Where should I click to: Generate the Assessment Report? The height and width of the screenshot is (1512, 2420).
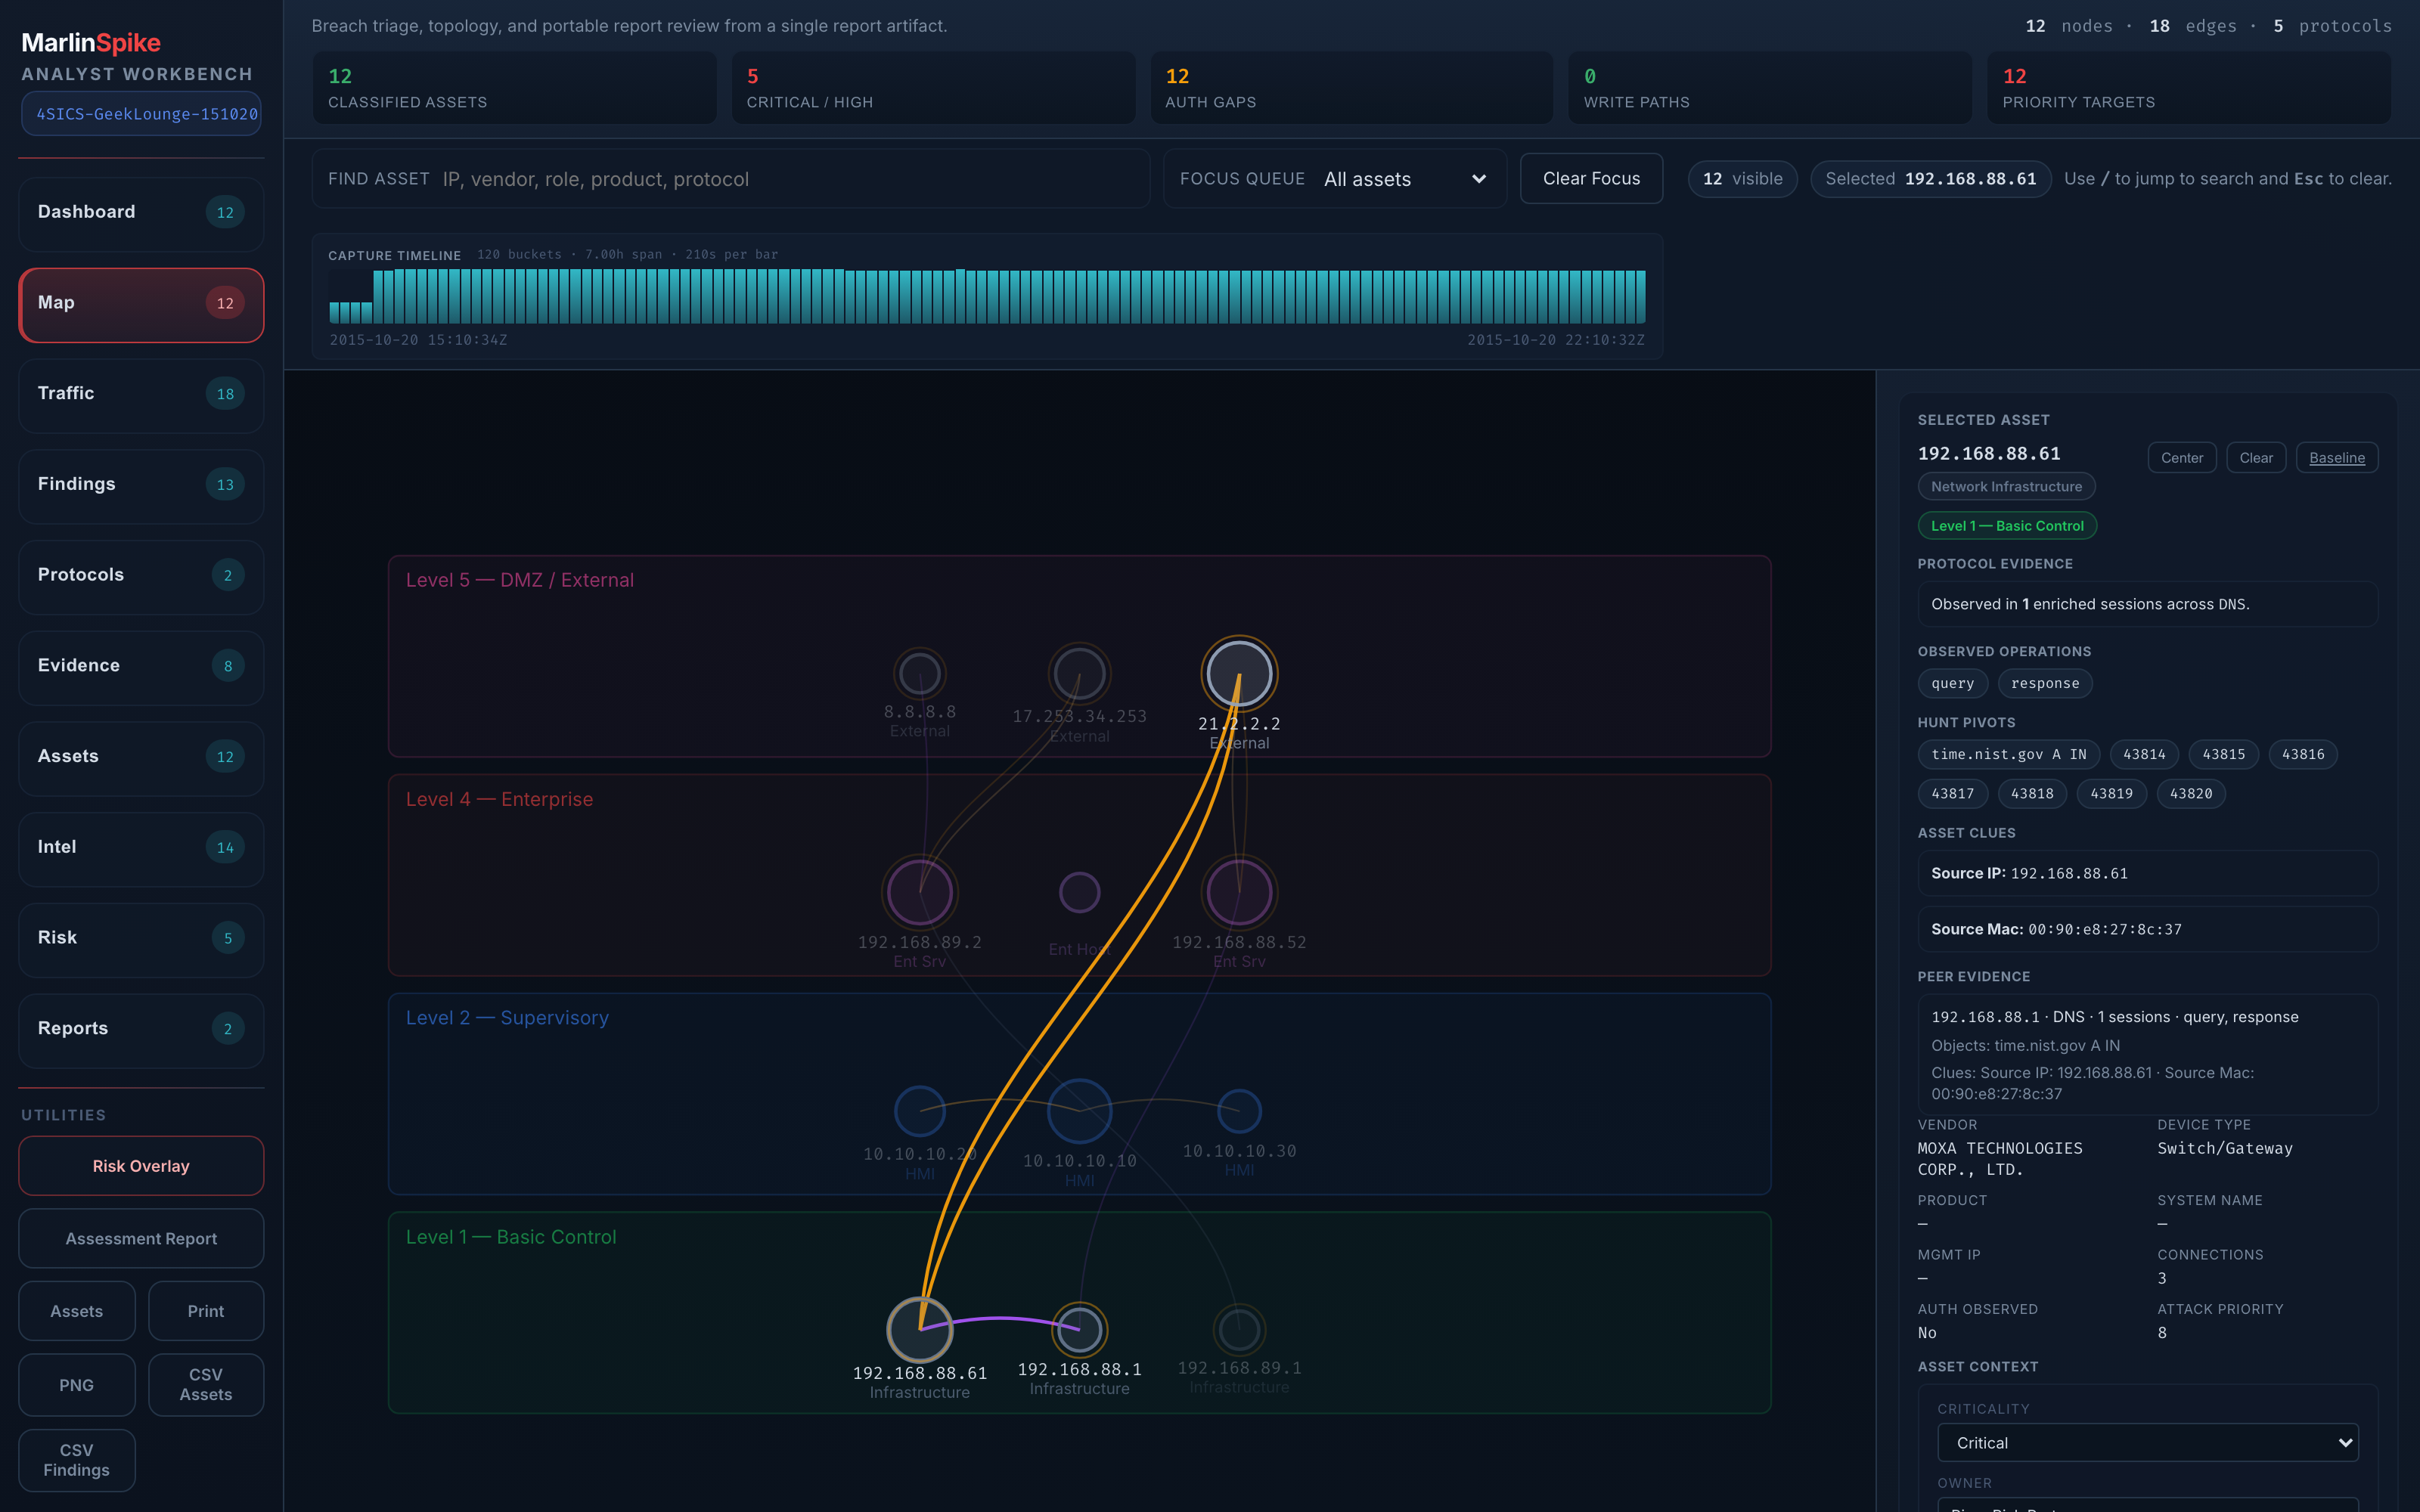(x=141, y=1239)
